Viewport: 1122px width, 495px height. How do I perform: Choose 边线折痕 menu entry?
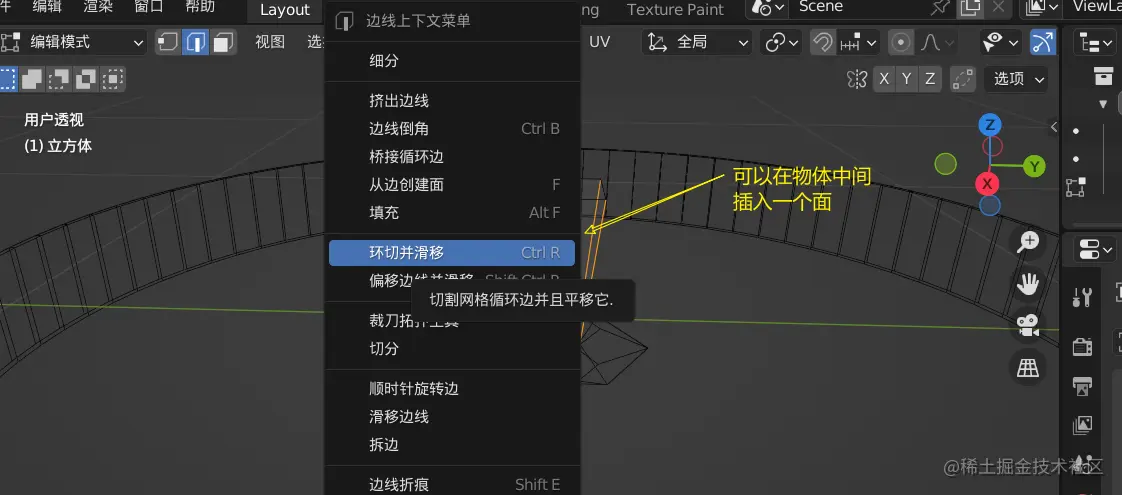coord(452,484)
